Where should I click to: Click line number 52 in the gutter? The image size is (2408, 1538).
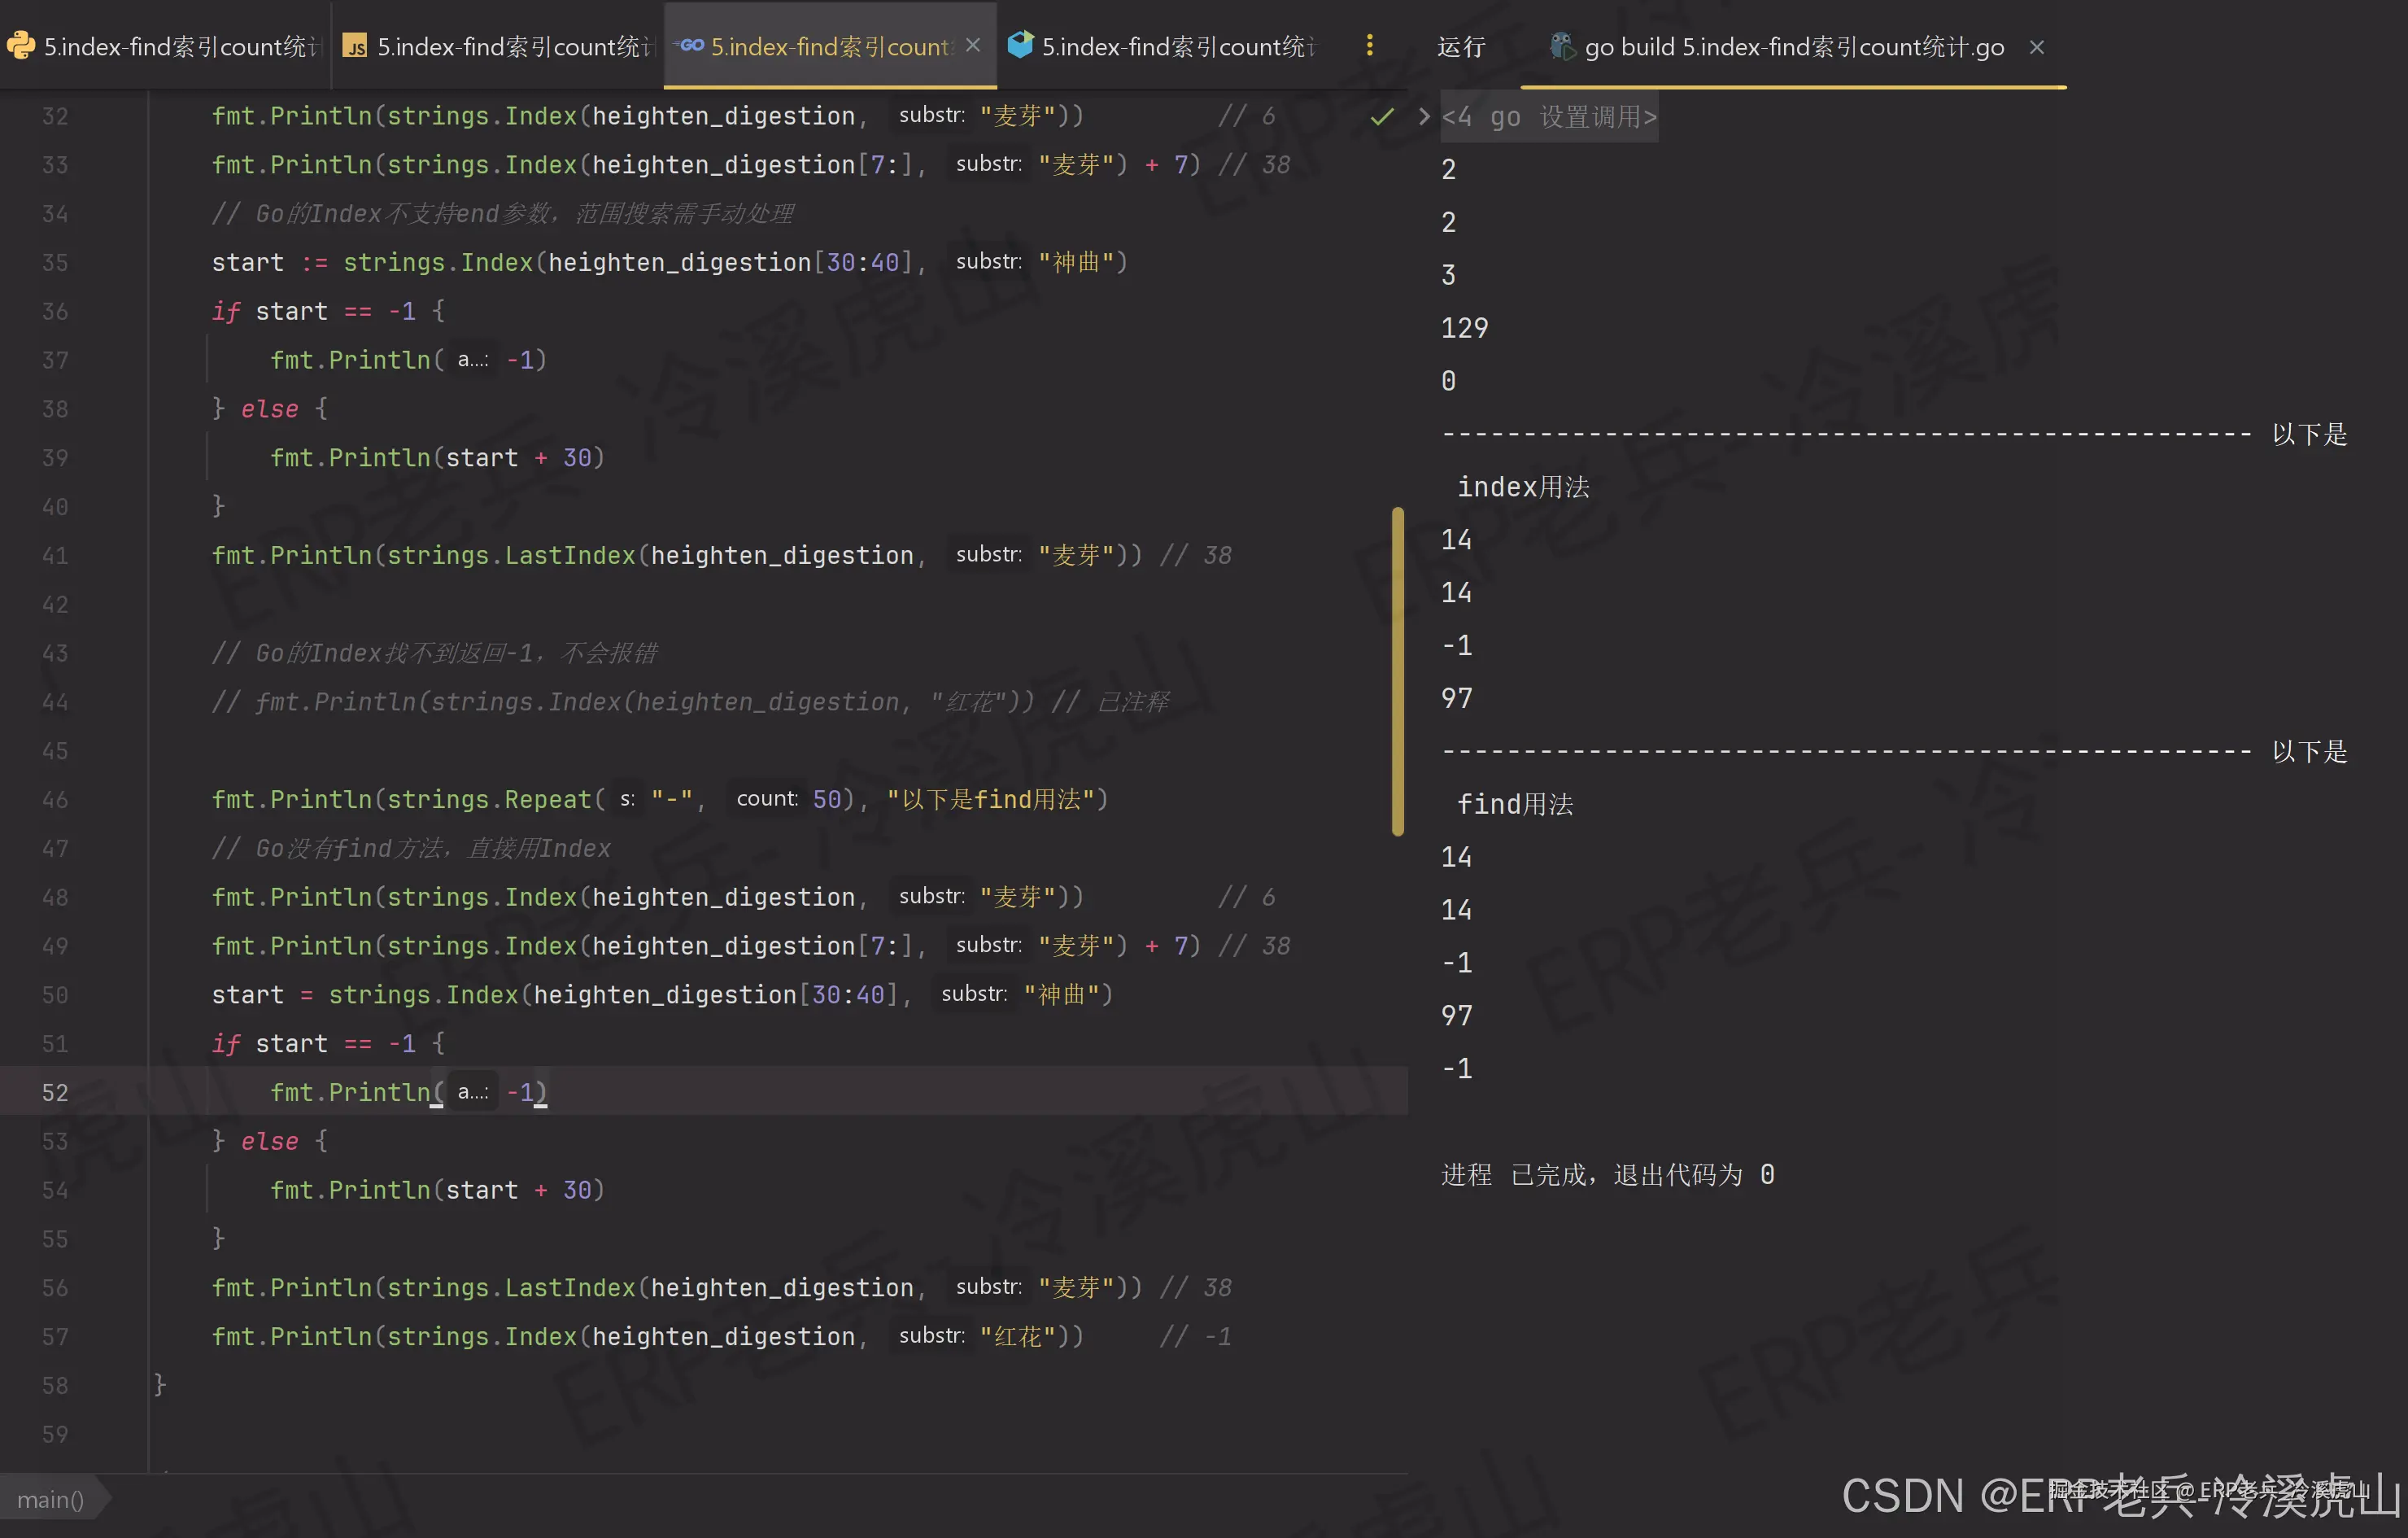click(x=55, y=1092)
